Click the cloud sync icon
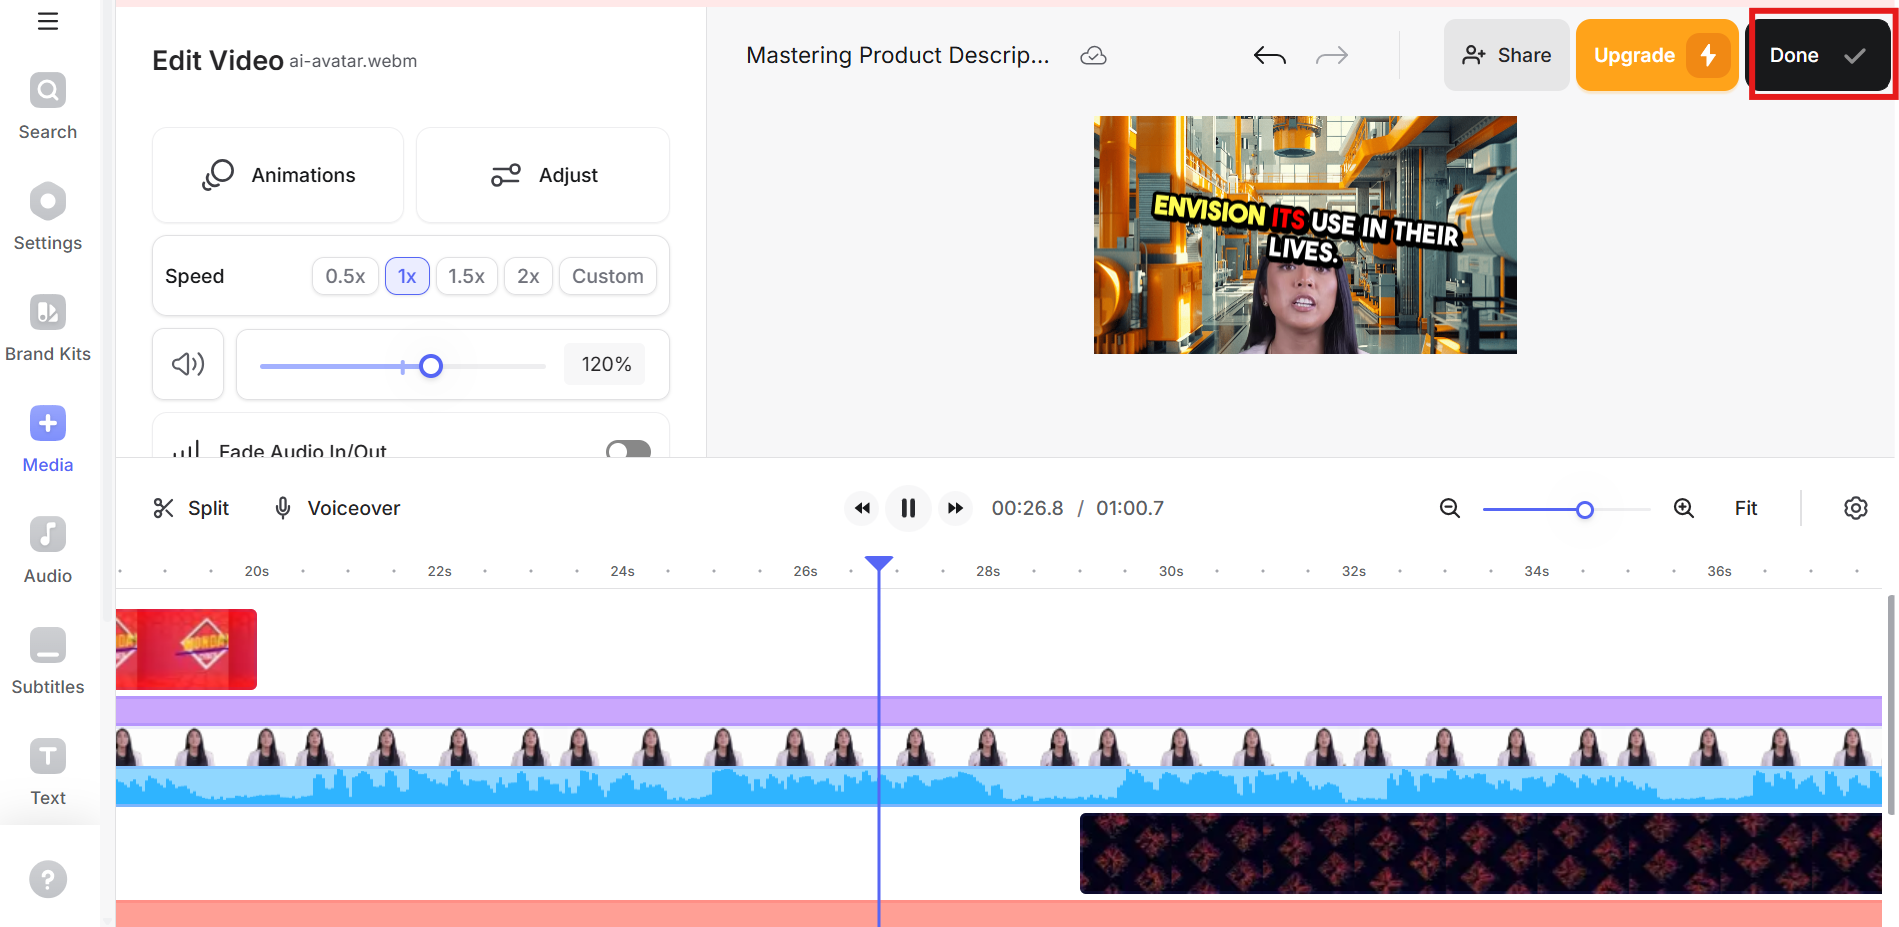 1094,55
